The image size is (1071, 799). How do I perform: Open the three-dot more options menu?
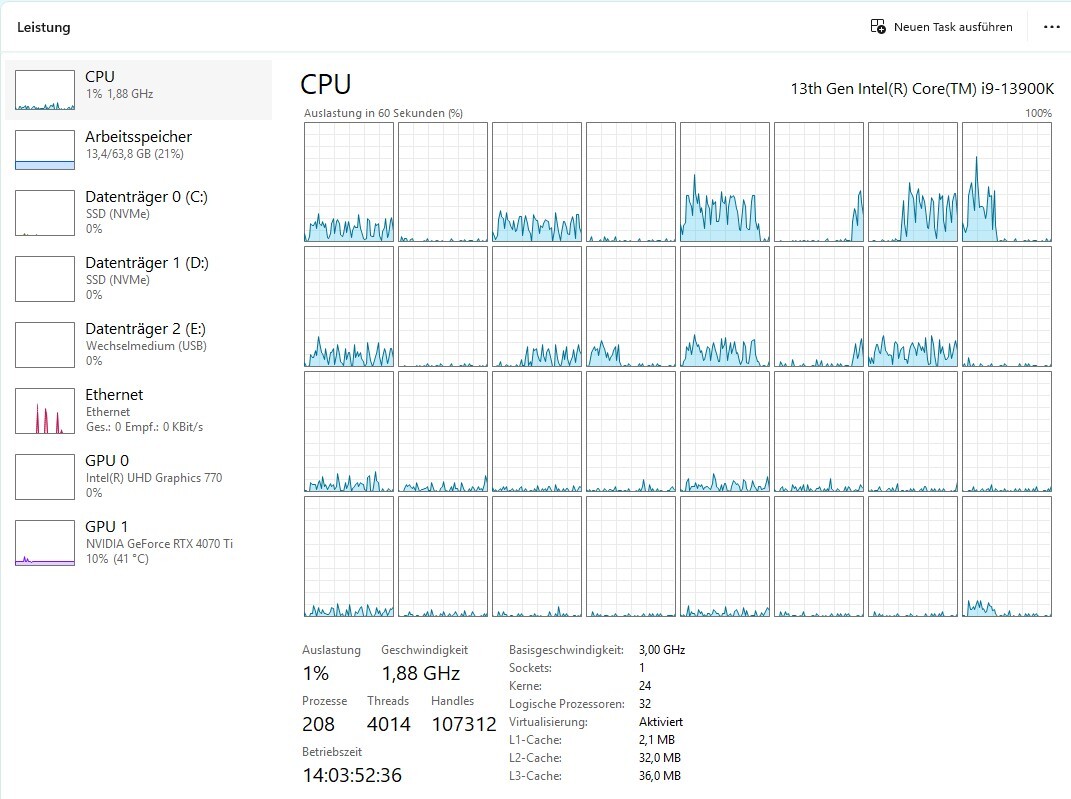coord(1051,27)
